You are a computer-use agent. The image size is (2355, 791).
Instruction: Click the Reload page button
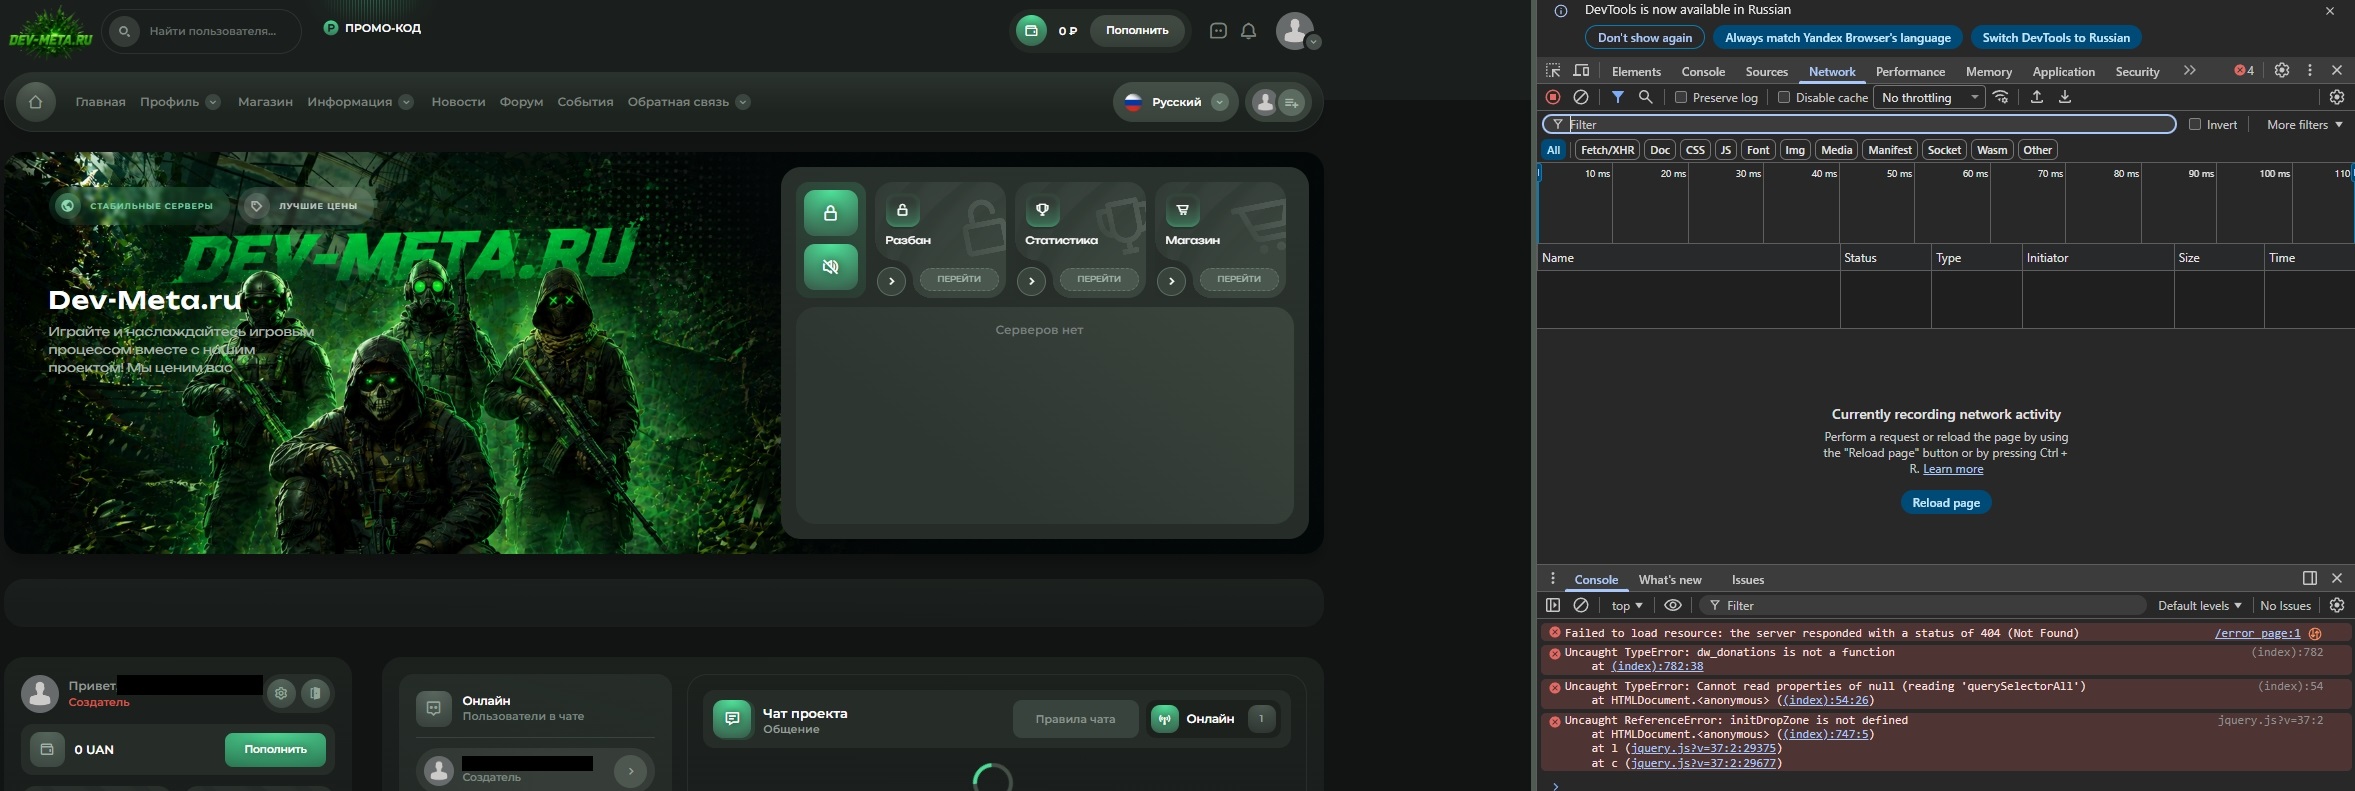click(1946, 502)
